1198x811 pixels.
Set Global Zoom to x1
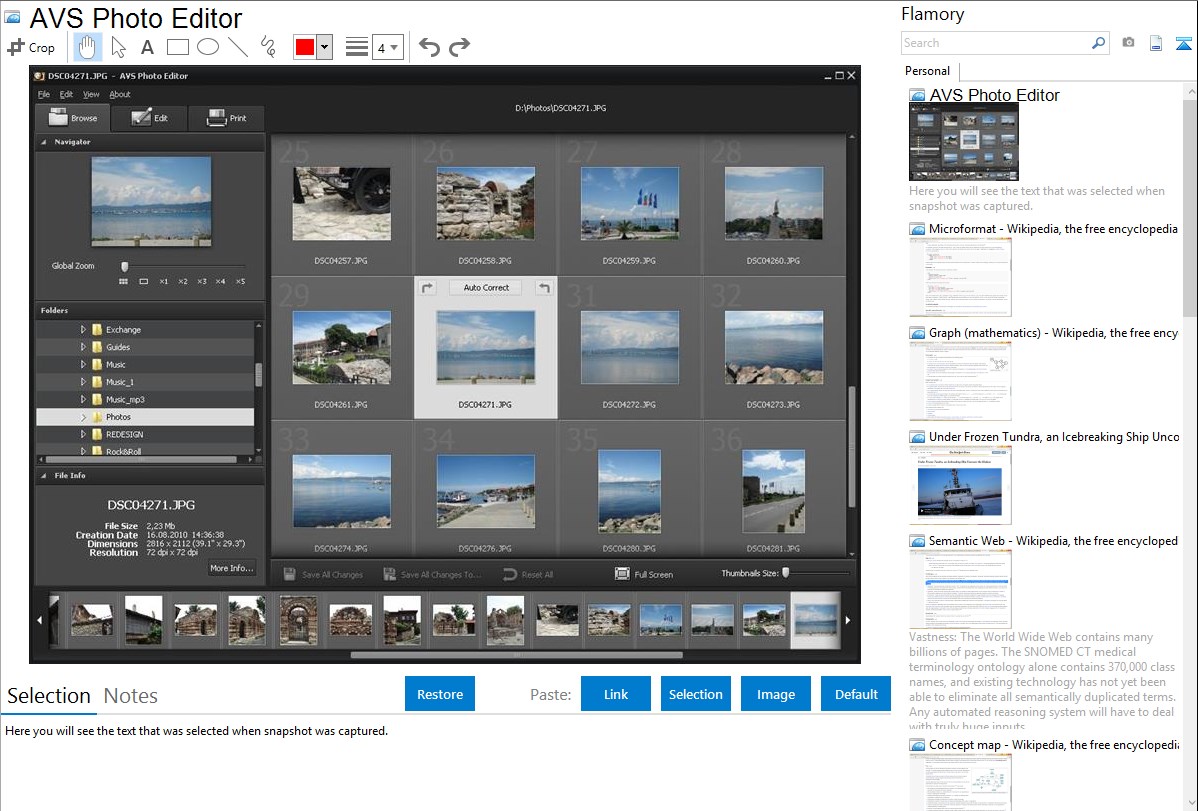164,281
